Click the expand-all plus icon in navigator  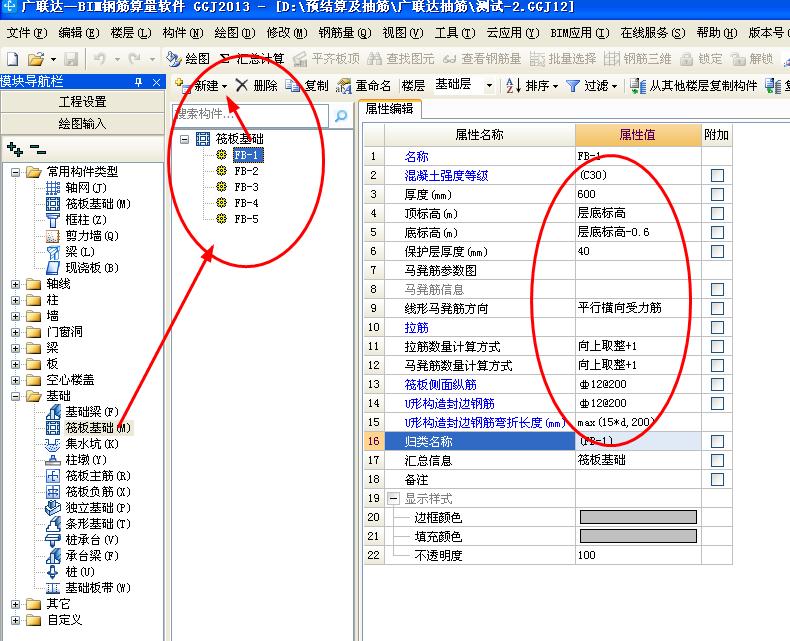(x=15, y=149)
